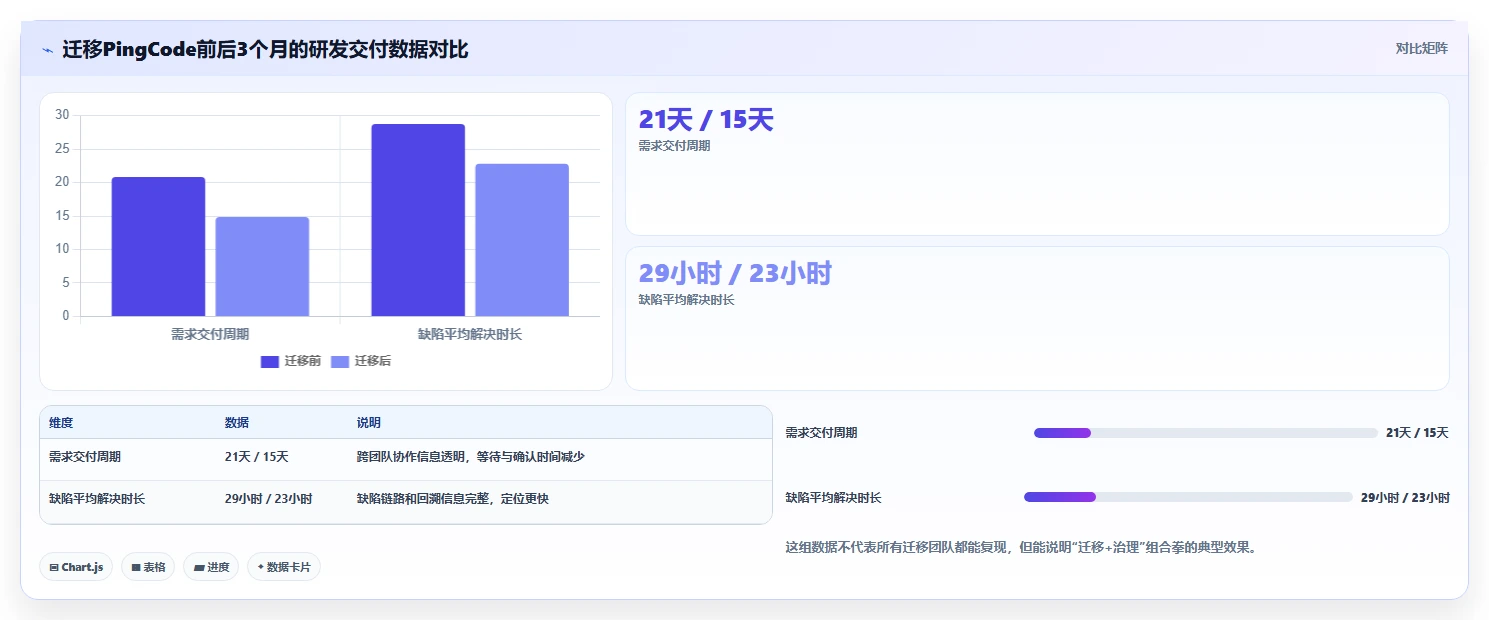1489x620 pixels.
Task: Click the 说明 column header
Action: pos(369,423)
